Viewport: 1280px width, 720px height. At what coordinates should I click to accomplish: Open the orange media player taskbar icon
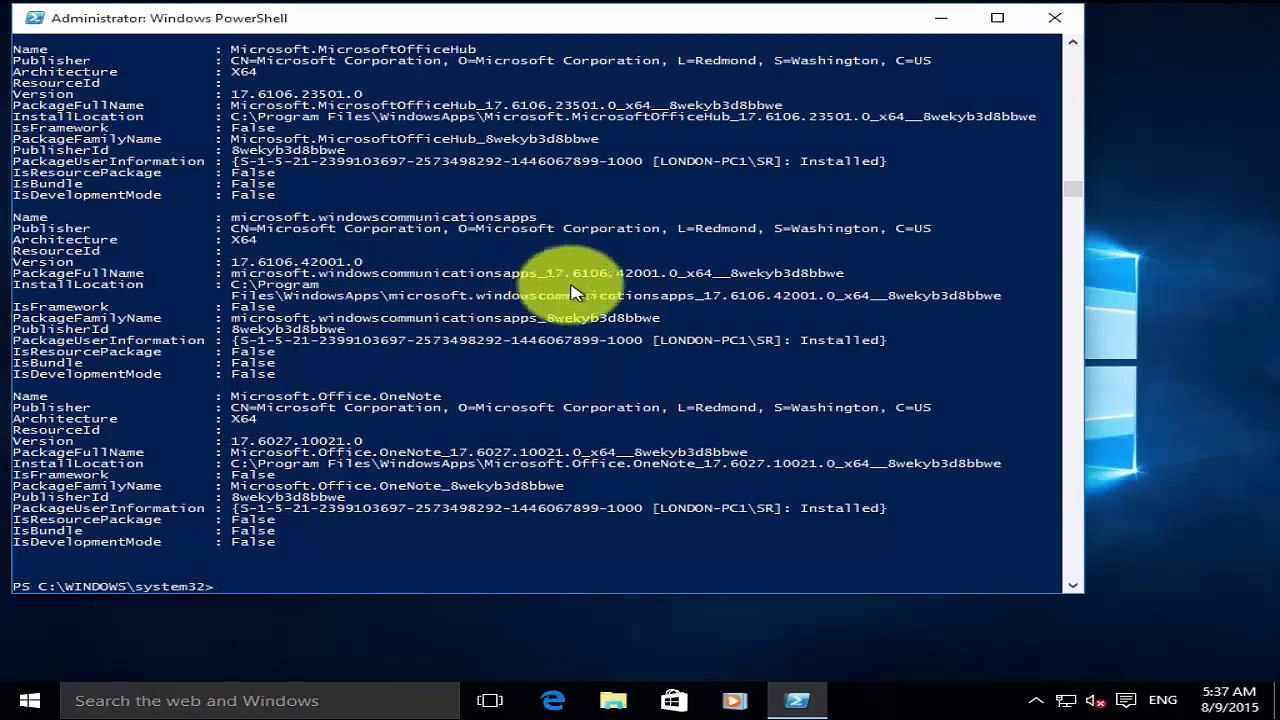coord(735,701)
